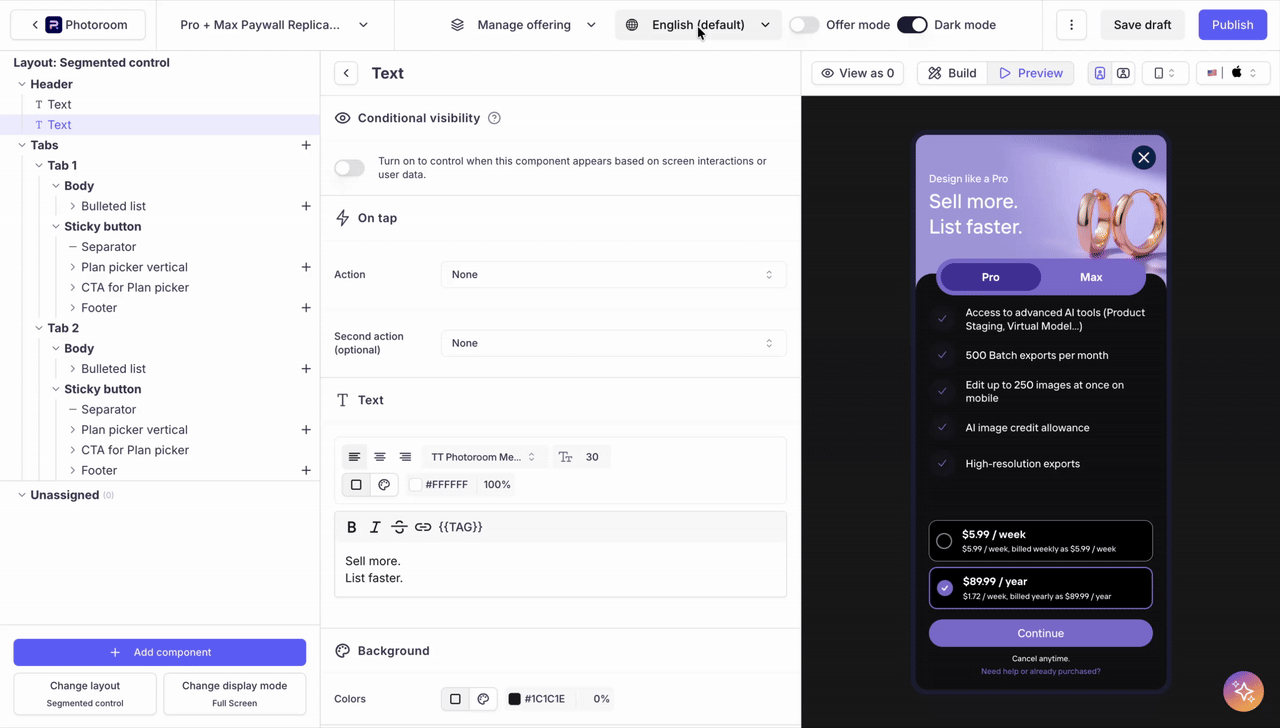Turn on the conditional visibility toggle
The image size is (1280, 728).
coord(349,168)
